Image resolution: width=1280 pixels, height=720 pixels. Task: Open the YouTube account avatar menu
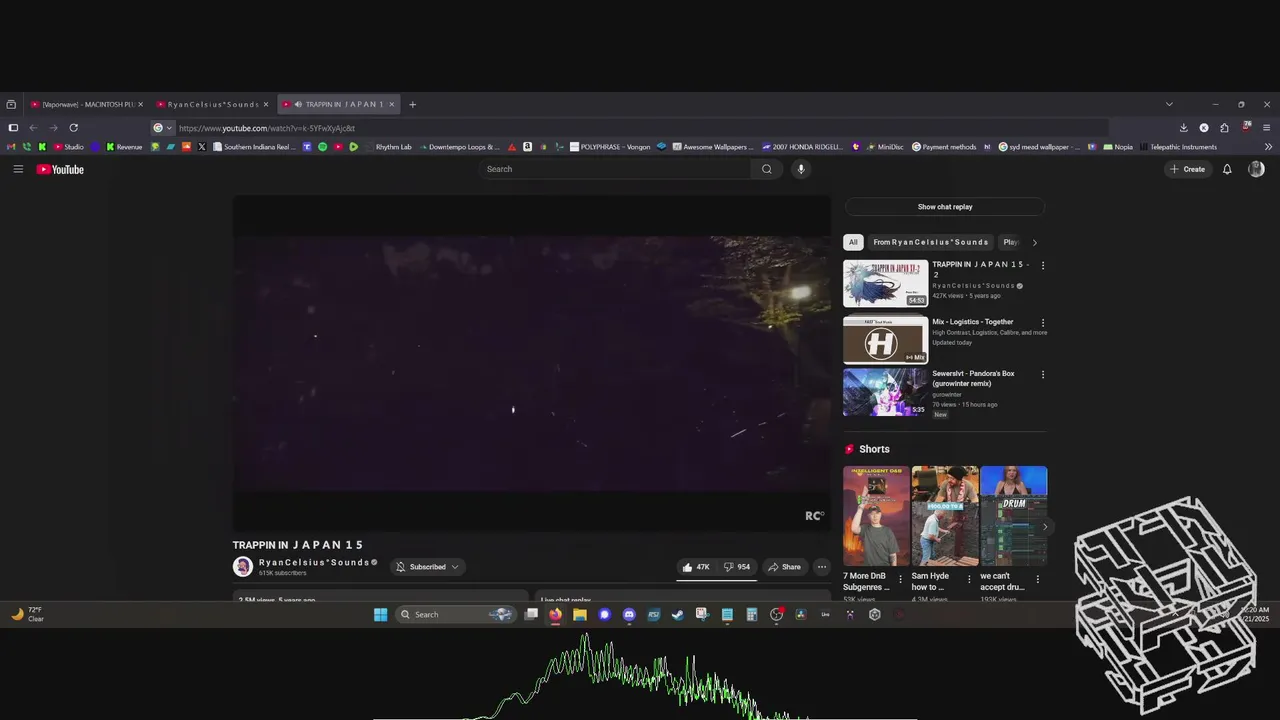pyautogui.click(x=1256, y=169)
